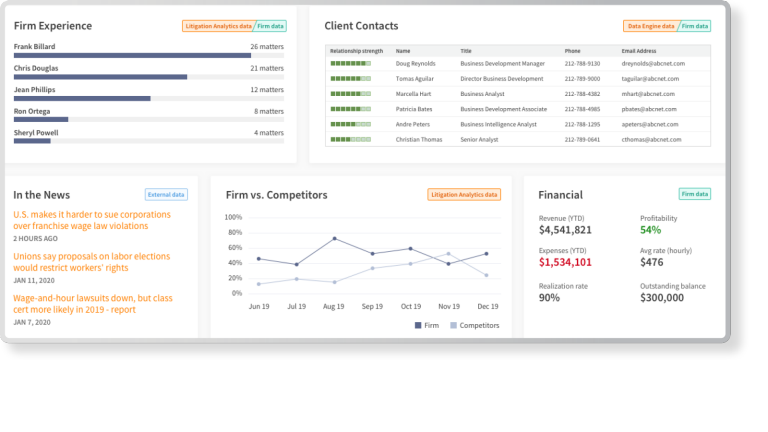The image size is (768, 432).
Task: Click Christian Thomas's phone number
Action: (581, 139)
